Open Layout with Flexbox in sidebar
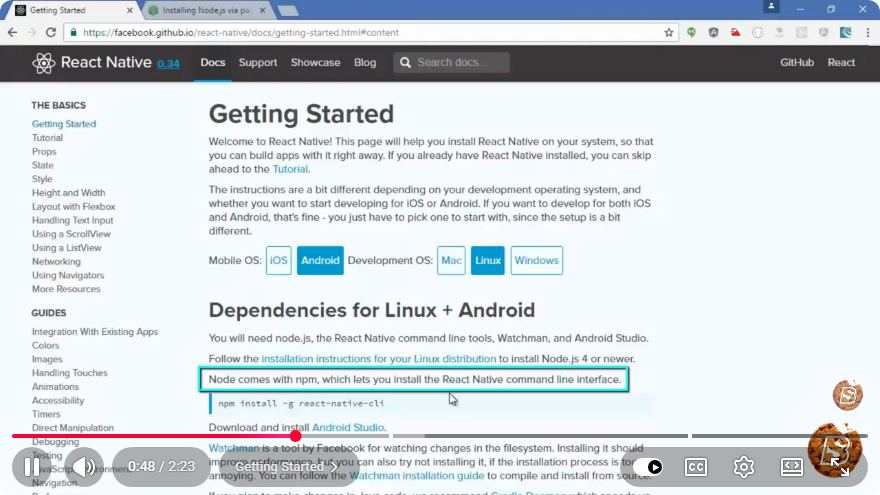880x495 pixels. click(x=74, y=207)
